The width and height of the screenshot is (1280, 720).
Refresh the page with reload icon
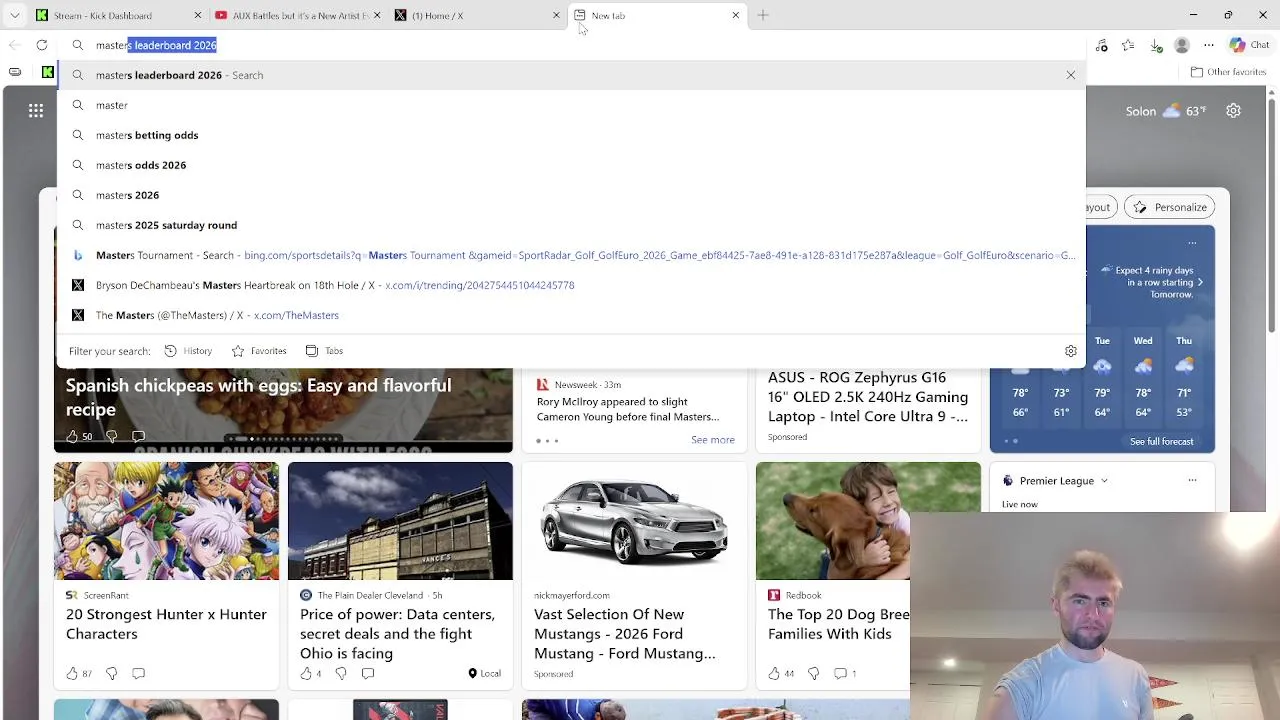coord(42,45)
